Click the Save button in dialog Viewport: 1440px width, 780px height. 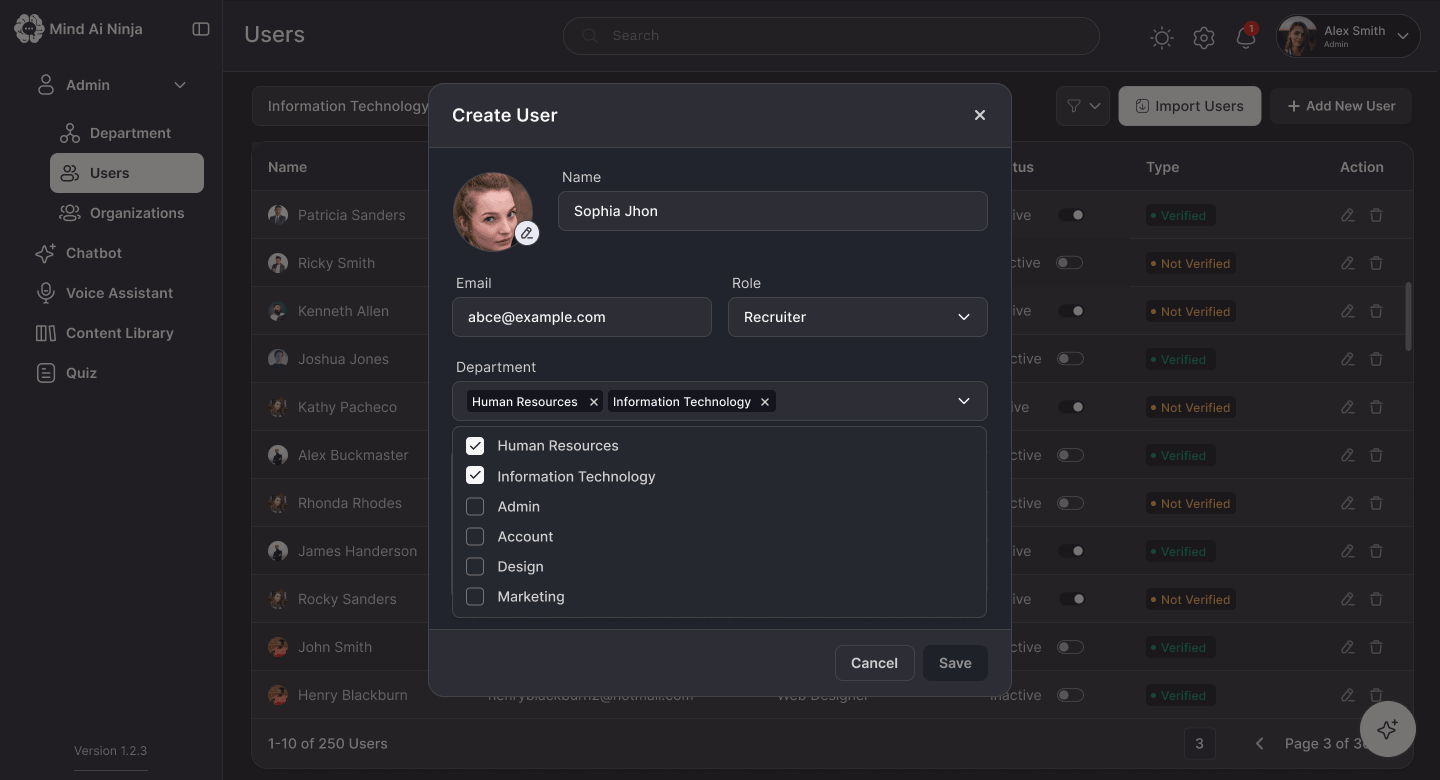tap(955, 663)
